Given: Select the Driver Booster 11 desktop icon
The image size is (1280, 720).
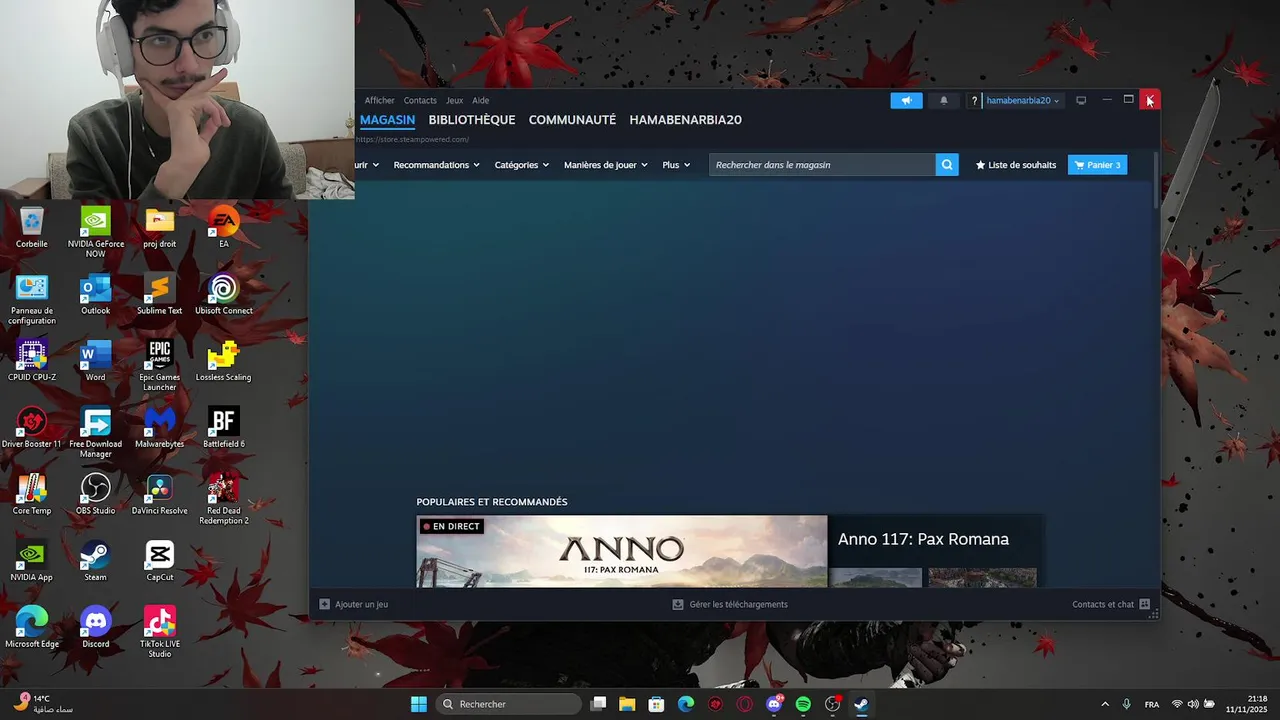Looking at the screenshot, I should (31, 428).
